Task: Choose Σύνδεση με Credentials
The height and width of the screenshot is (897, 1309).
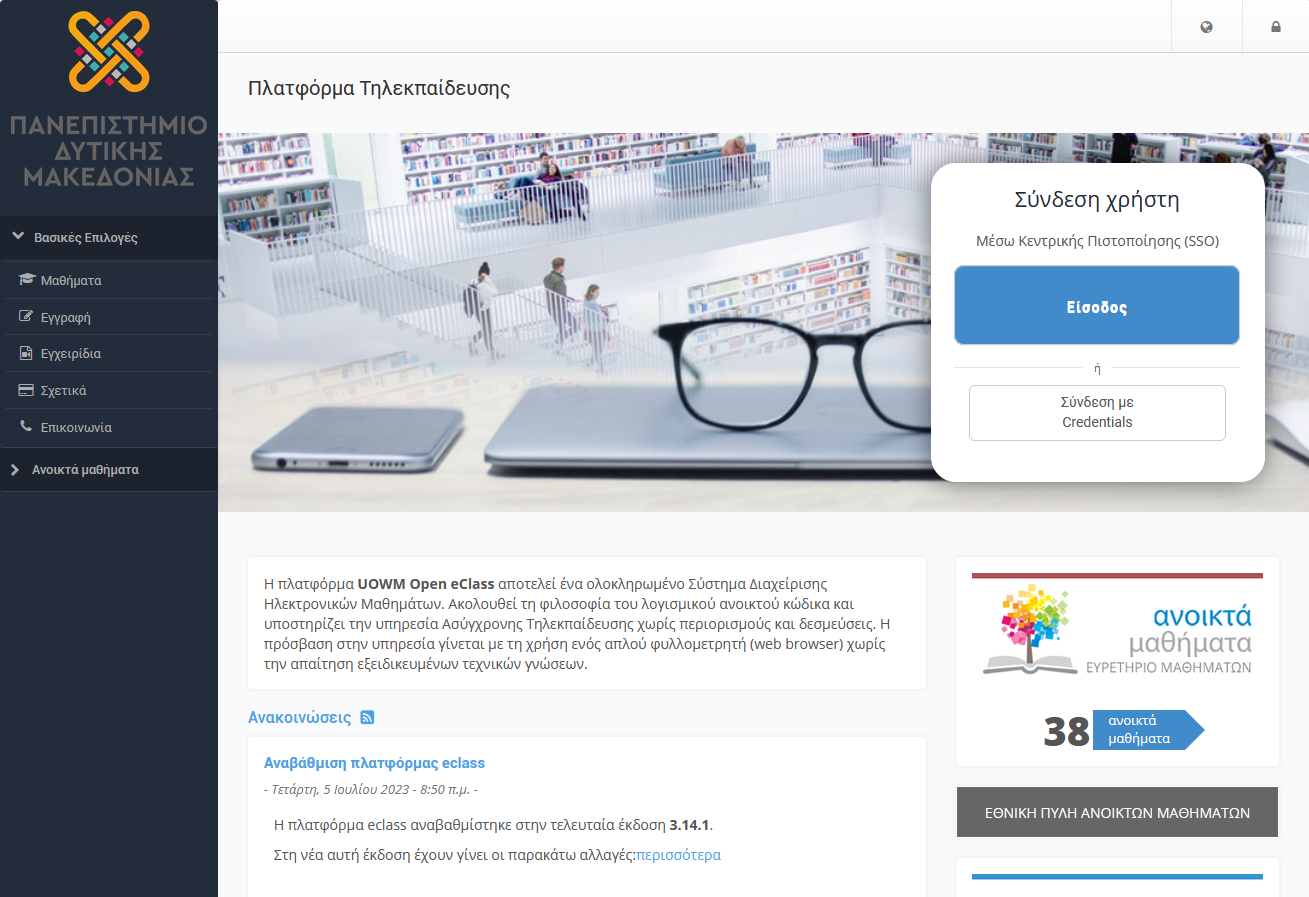Action: pyautogui.click(x=1096, y=412)
